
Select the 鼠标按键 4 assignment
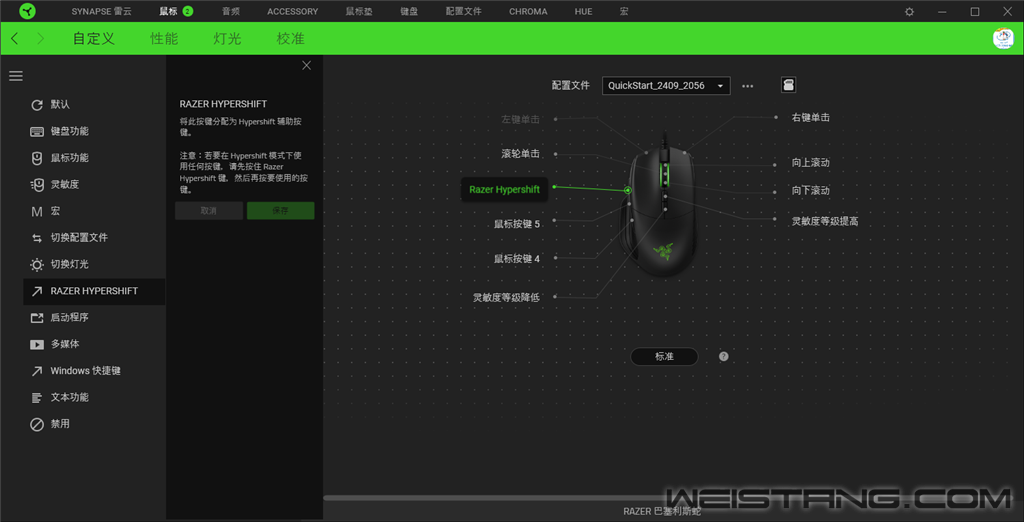(x=517, y=259)
